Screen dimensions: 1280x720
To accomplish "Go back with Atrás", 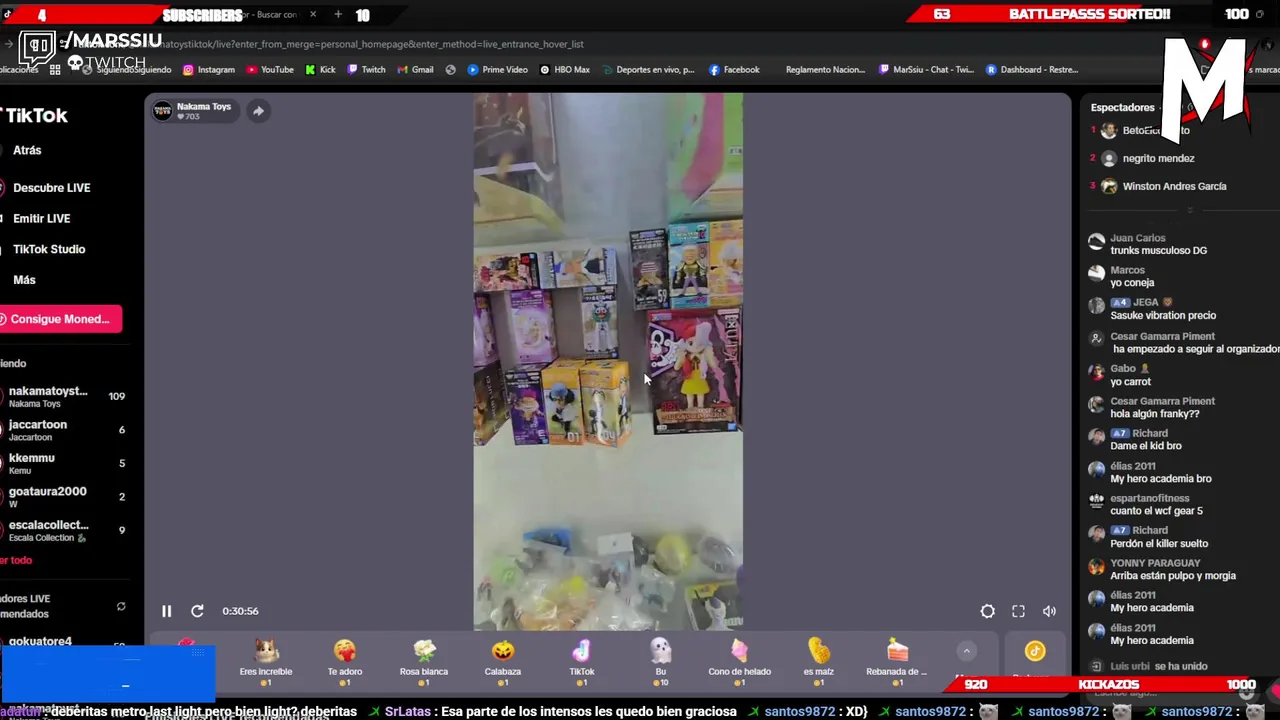I will click(x=27, y=150).
